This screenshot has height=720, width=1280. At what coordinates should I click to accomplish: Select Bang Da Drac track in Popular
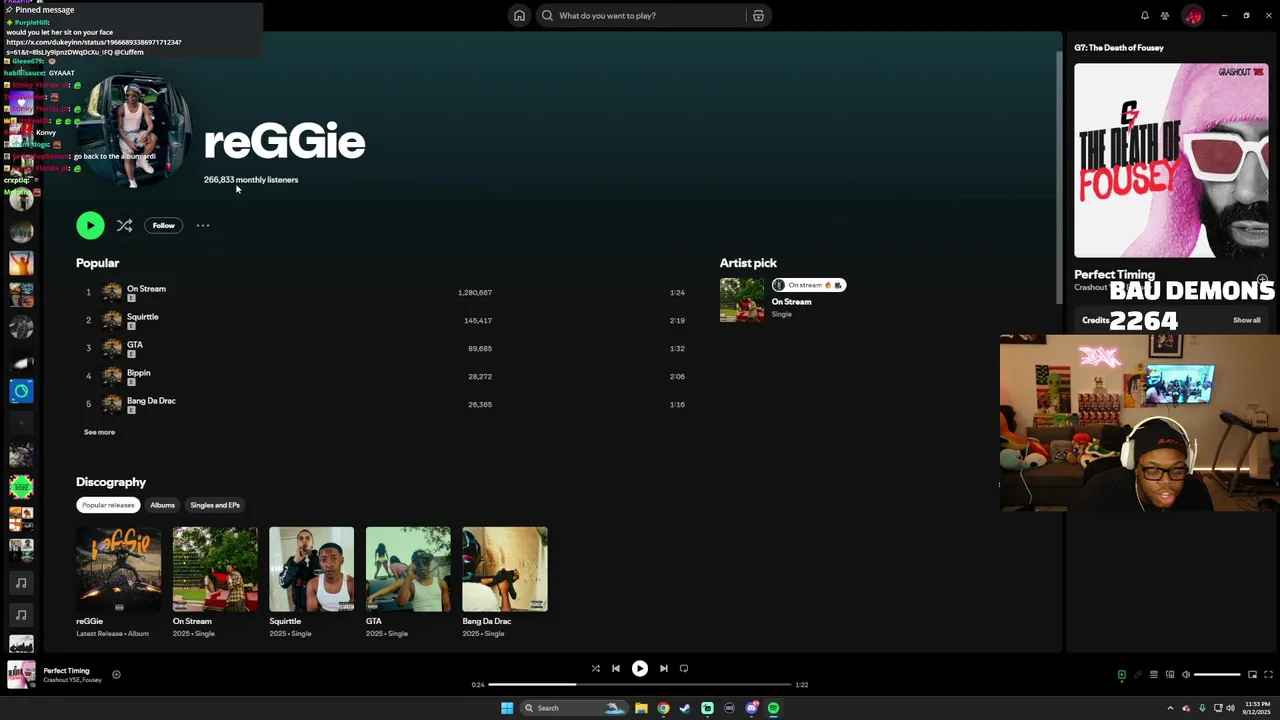[385, 404]
